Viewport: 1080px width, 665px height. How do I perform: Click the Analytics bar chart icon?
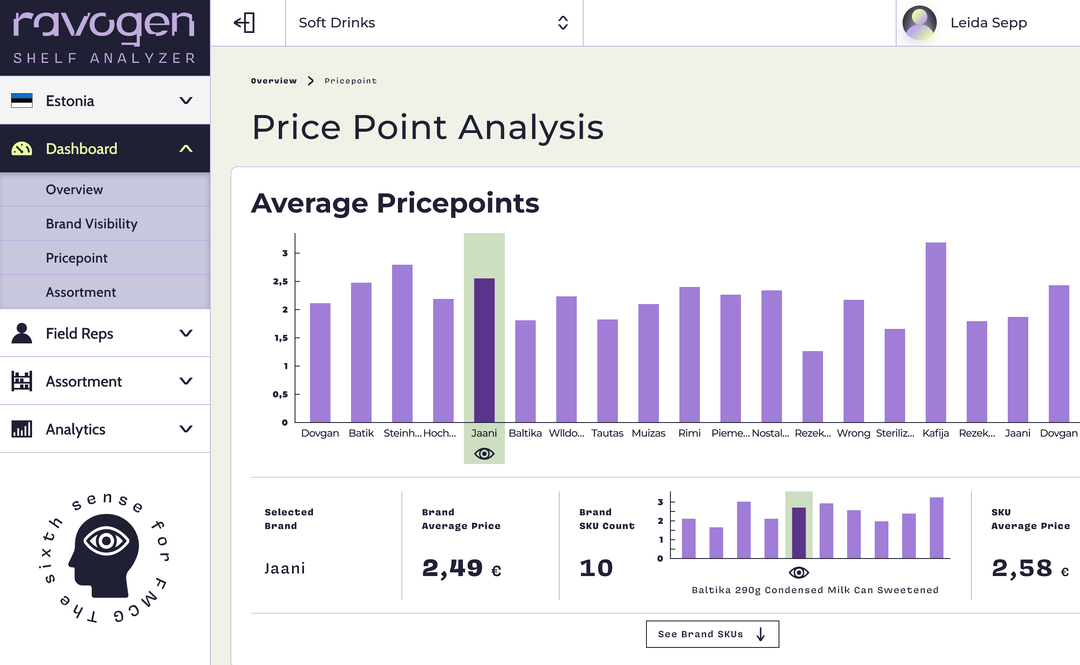coord(22,429)
